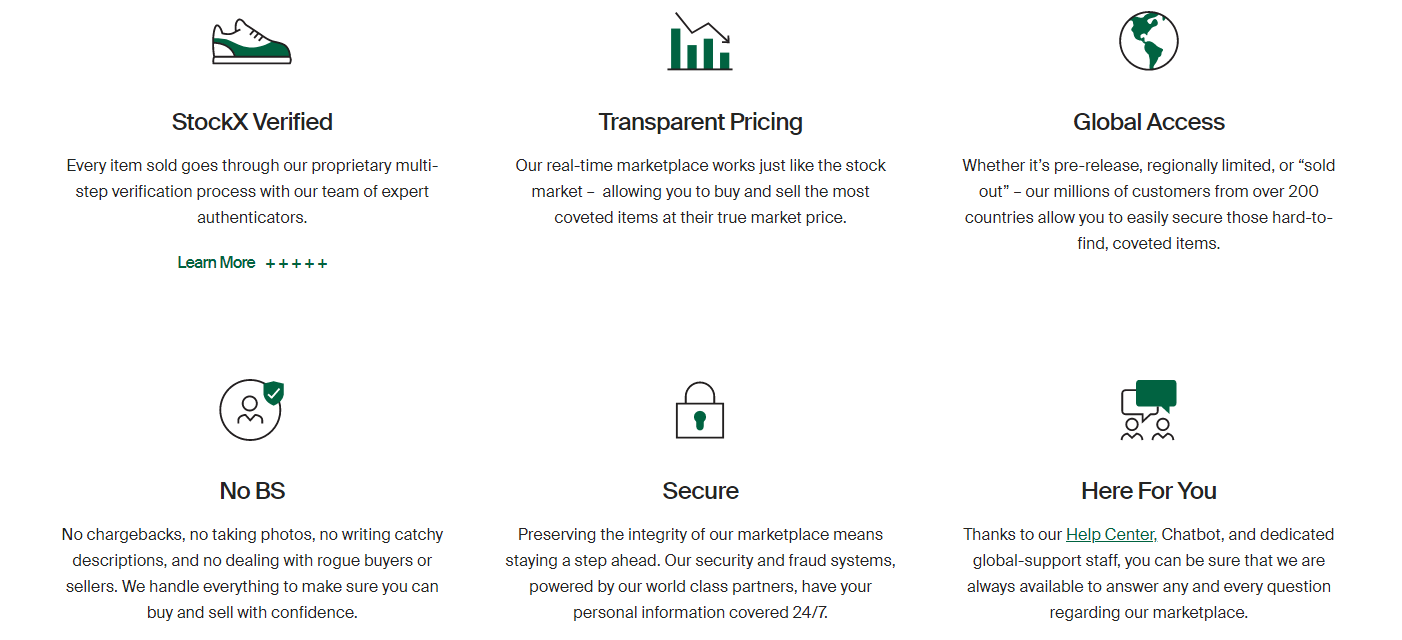
Task: Click the real-time marketplace description text
Action: click(x=700, y=191)
